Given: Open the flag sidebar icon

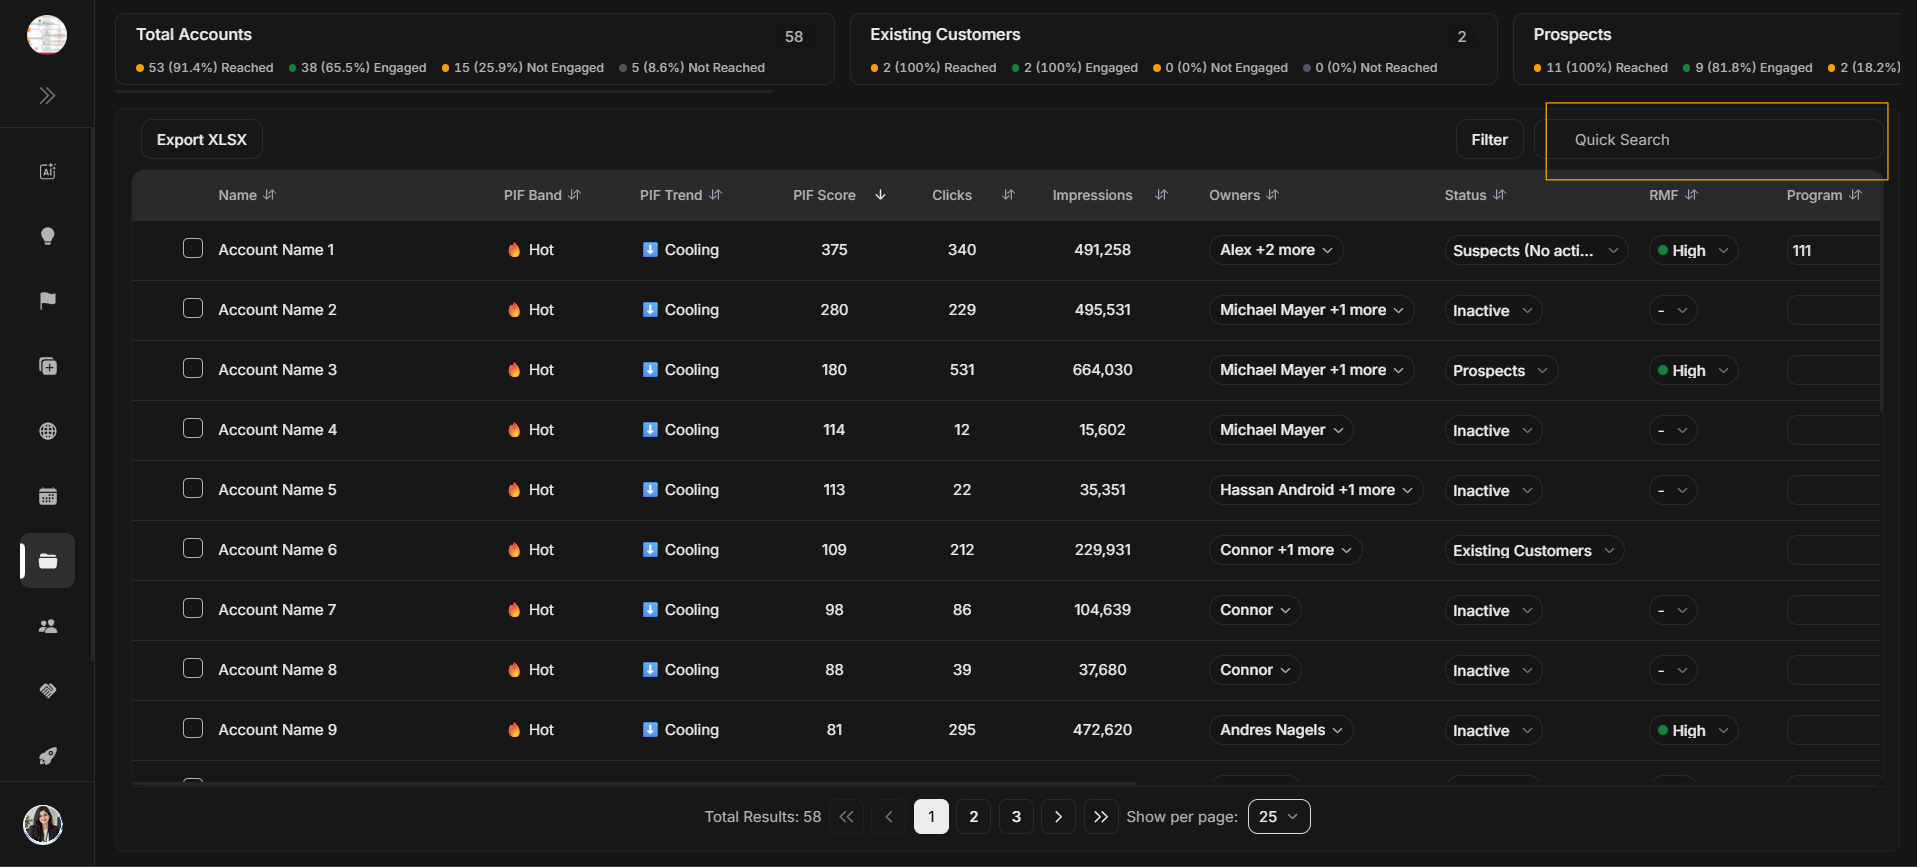Looking at the screenshot, I should [47, 301].
